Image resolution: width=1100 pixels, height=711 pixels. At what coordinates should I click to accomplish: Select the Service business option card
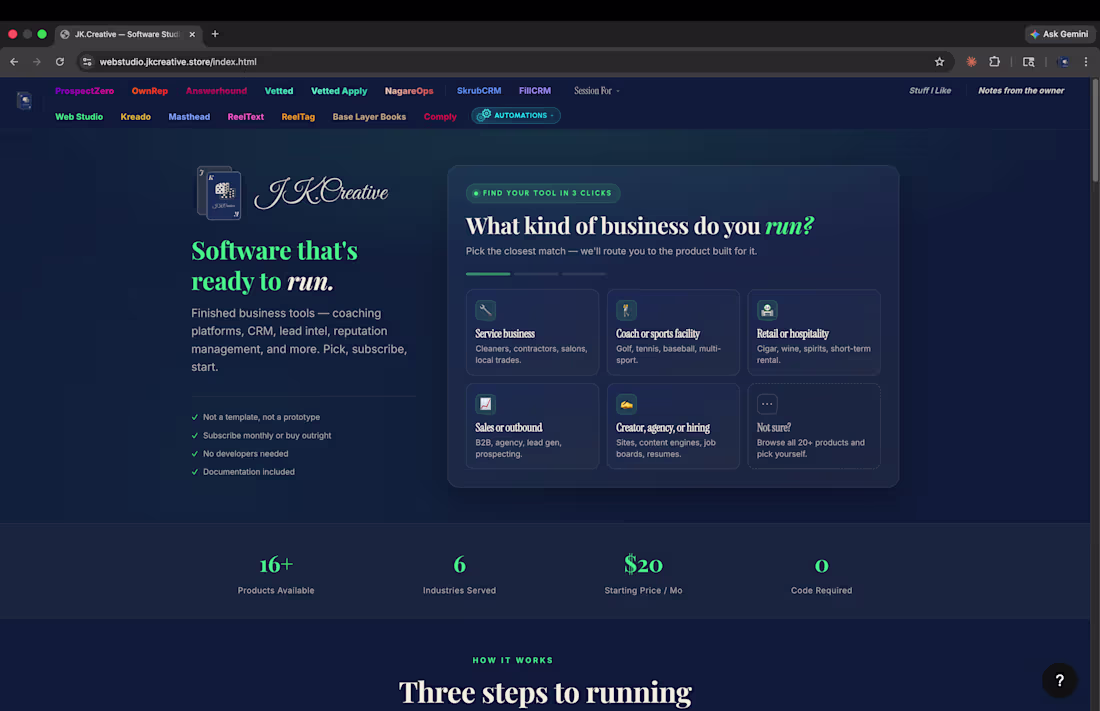tap(532, 332)
